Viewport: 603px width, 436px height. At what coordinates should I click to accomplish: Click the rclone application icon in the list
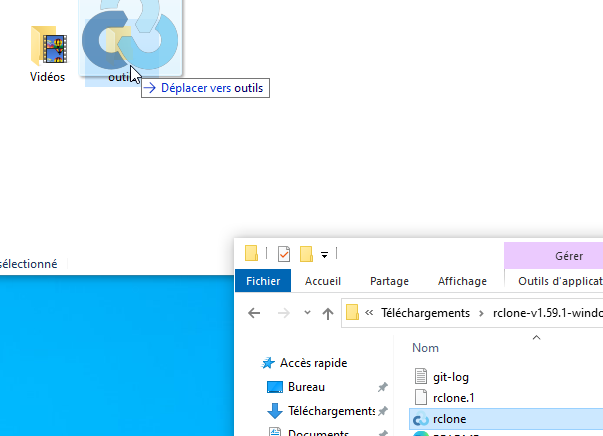click(421, 419)
